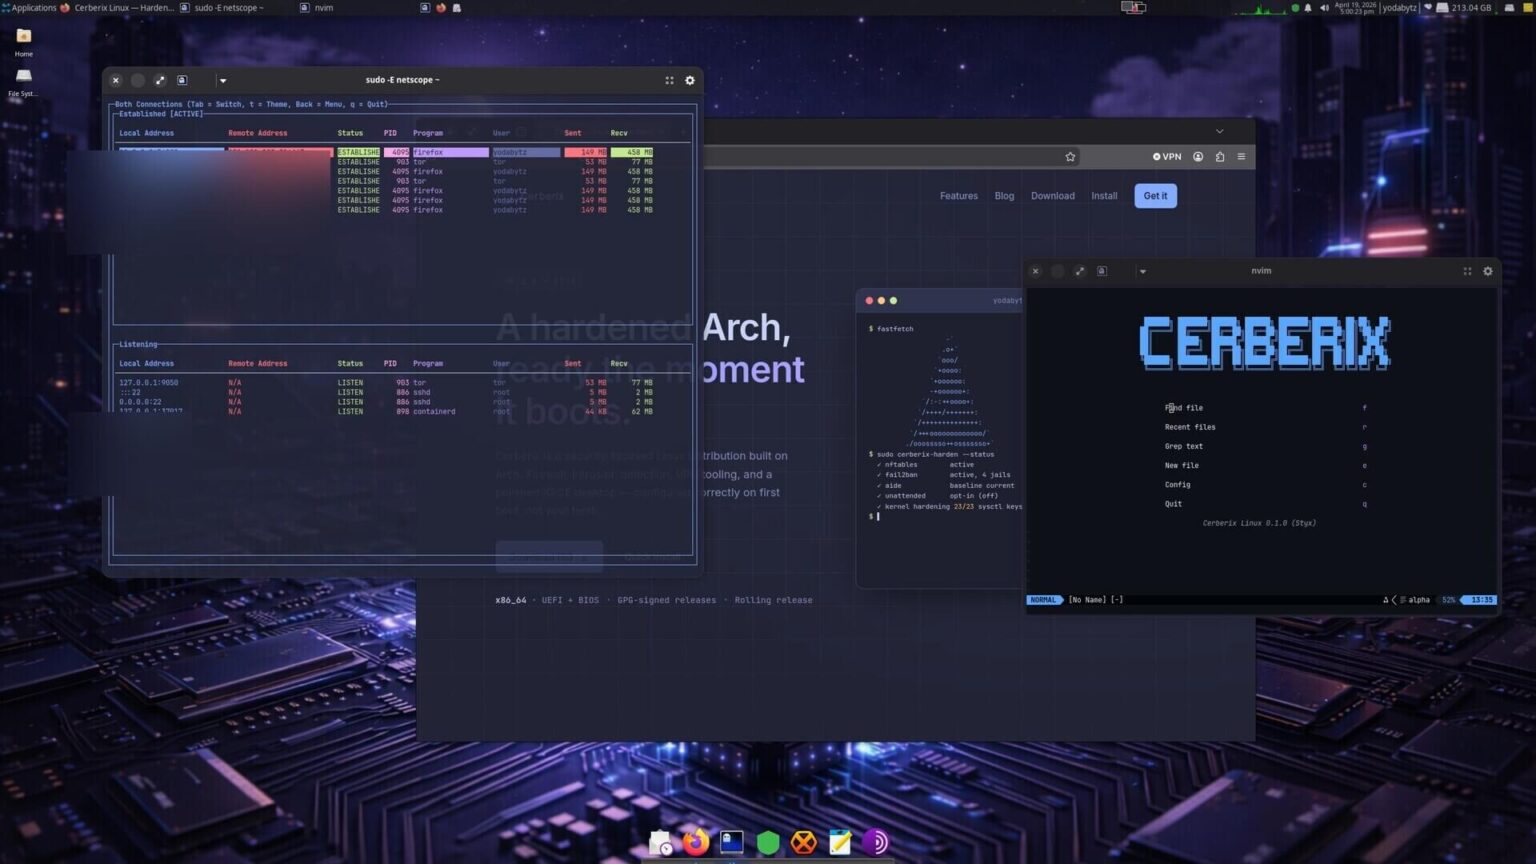Toggle the VPN badge in Firefox toolbar
Viewport: 1536px width, 864px height.
(x=1166, y=156)
